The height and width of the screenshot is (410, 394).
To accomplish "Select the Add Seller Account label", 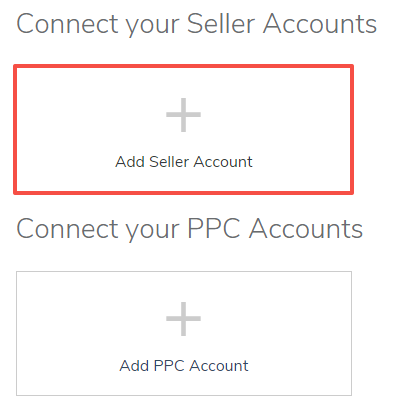I will (184, 162).
